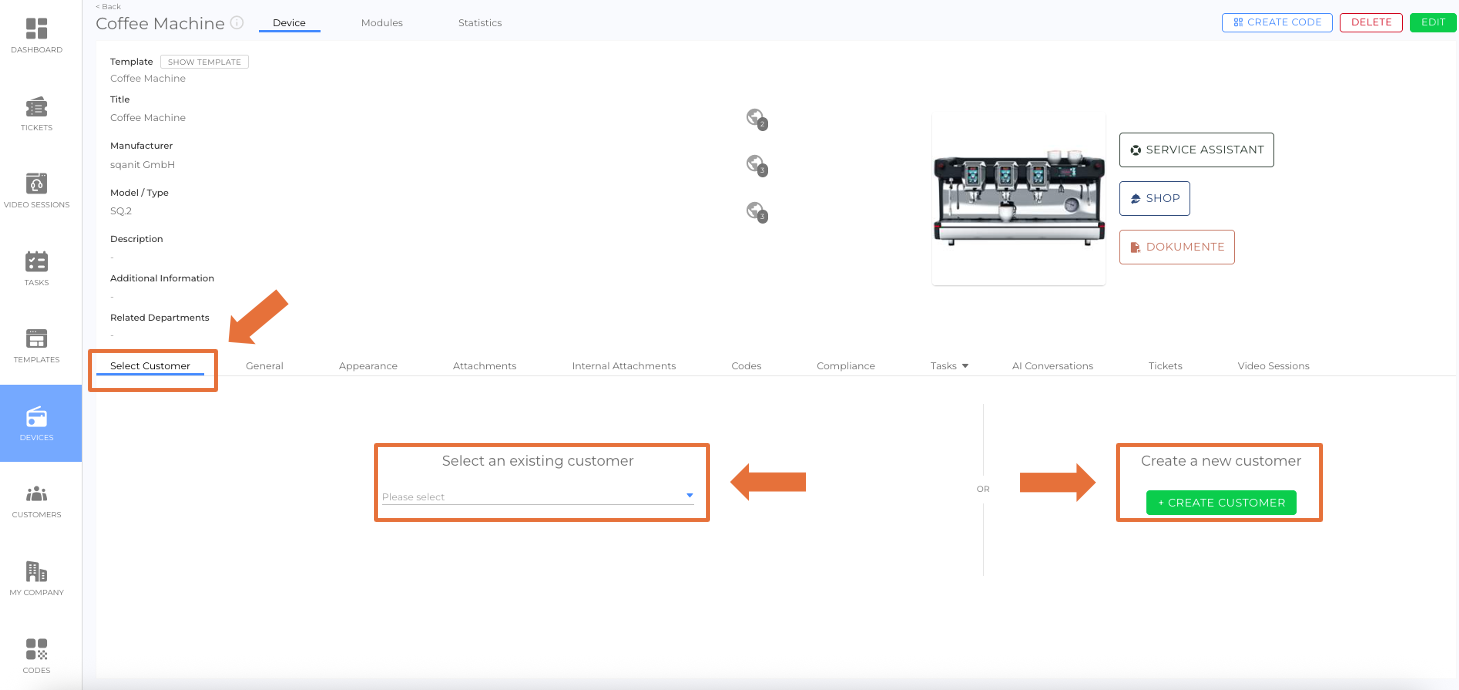This screenshot has width=1459, height=690.
Task: Click the coffee machine product image
Action: 1018,198
